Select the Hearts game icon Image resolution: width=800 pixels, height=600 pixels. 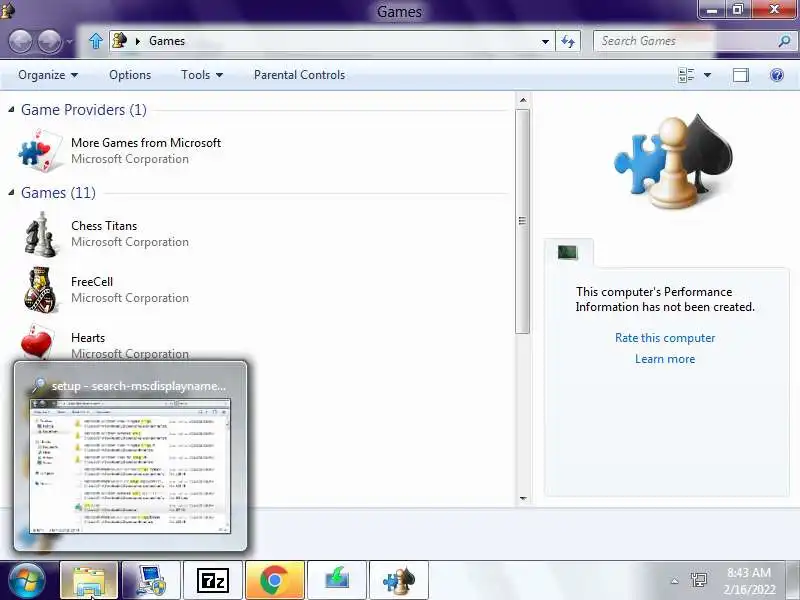click(x=37, y=342)
